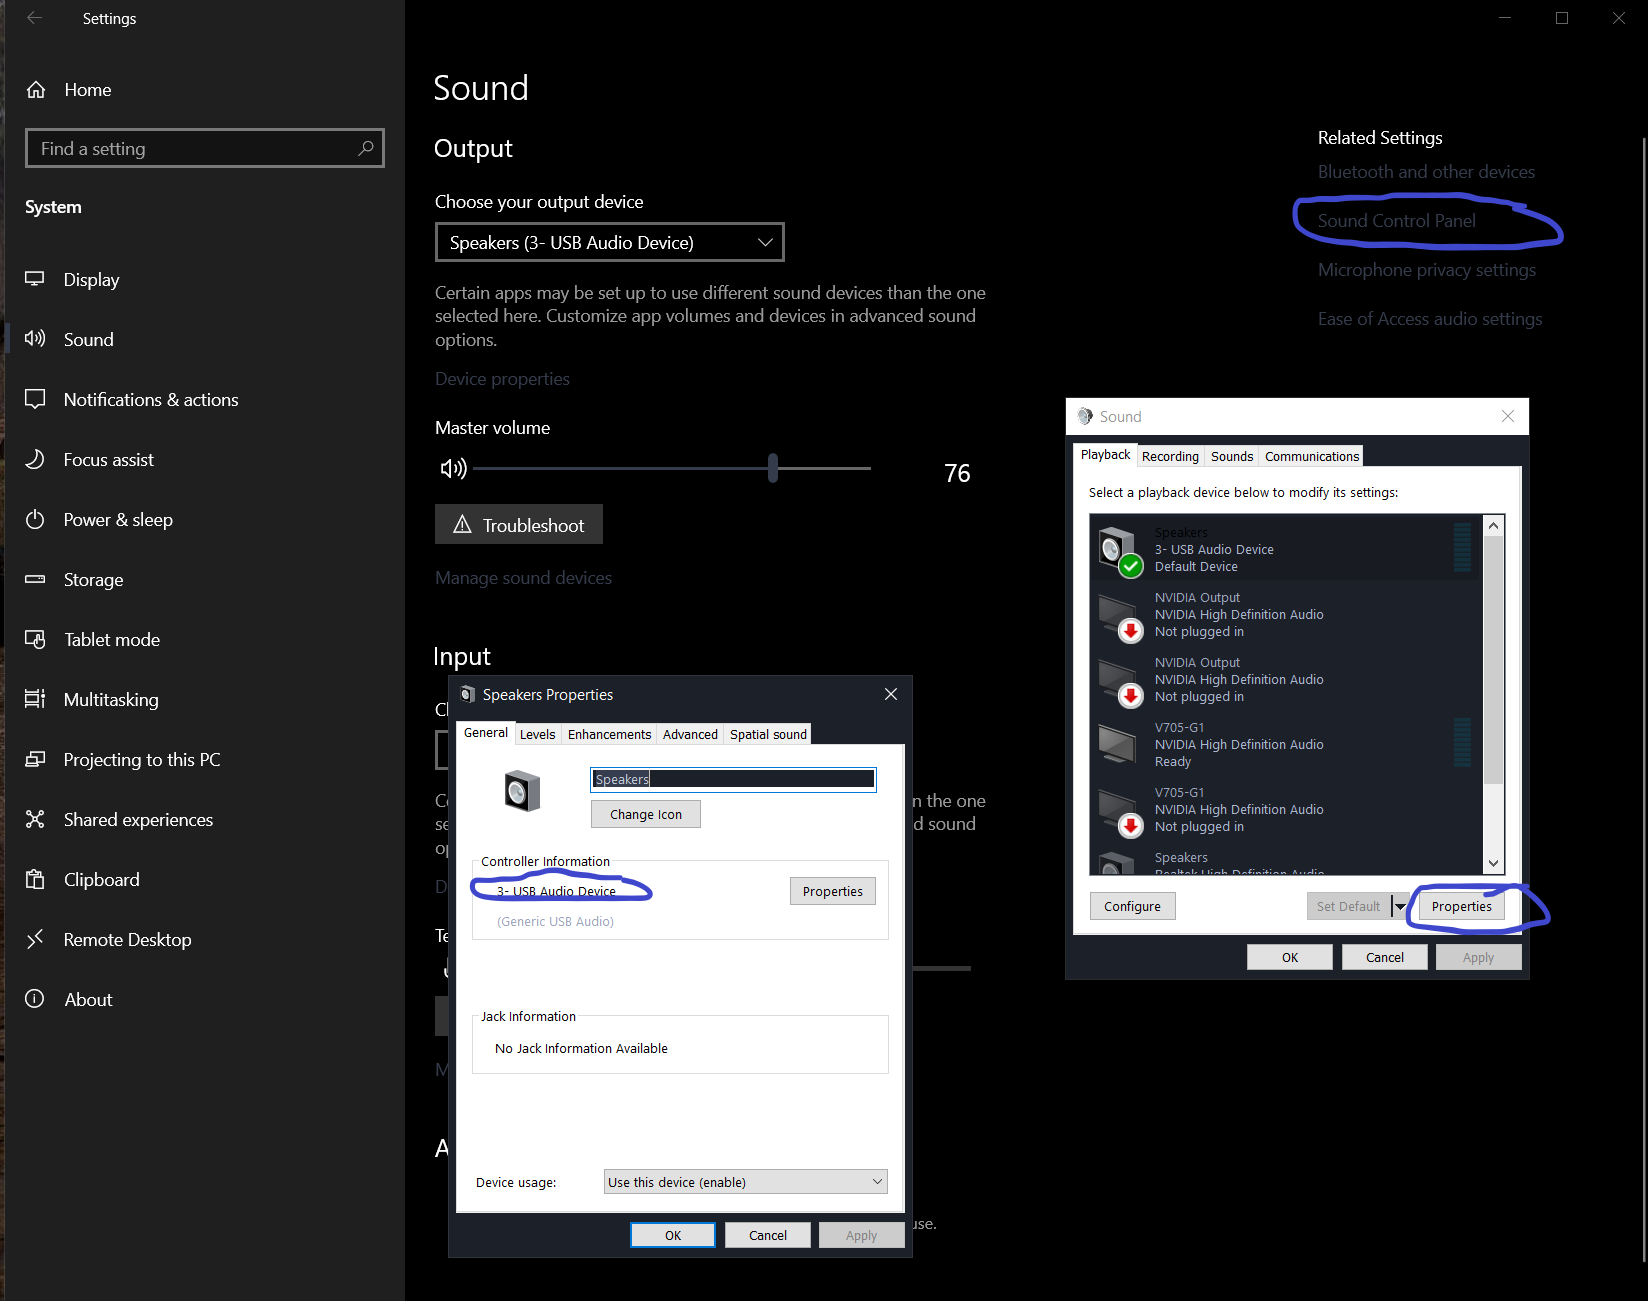Screen dimensions: 1648x1301
Task: Select the Shared experiences icon
Action: 35,819
